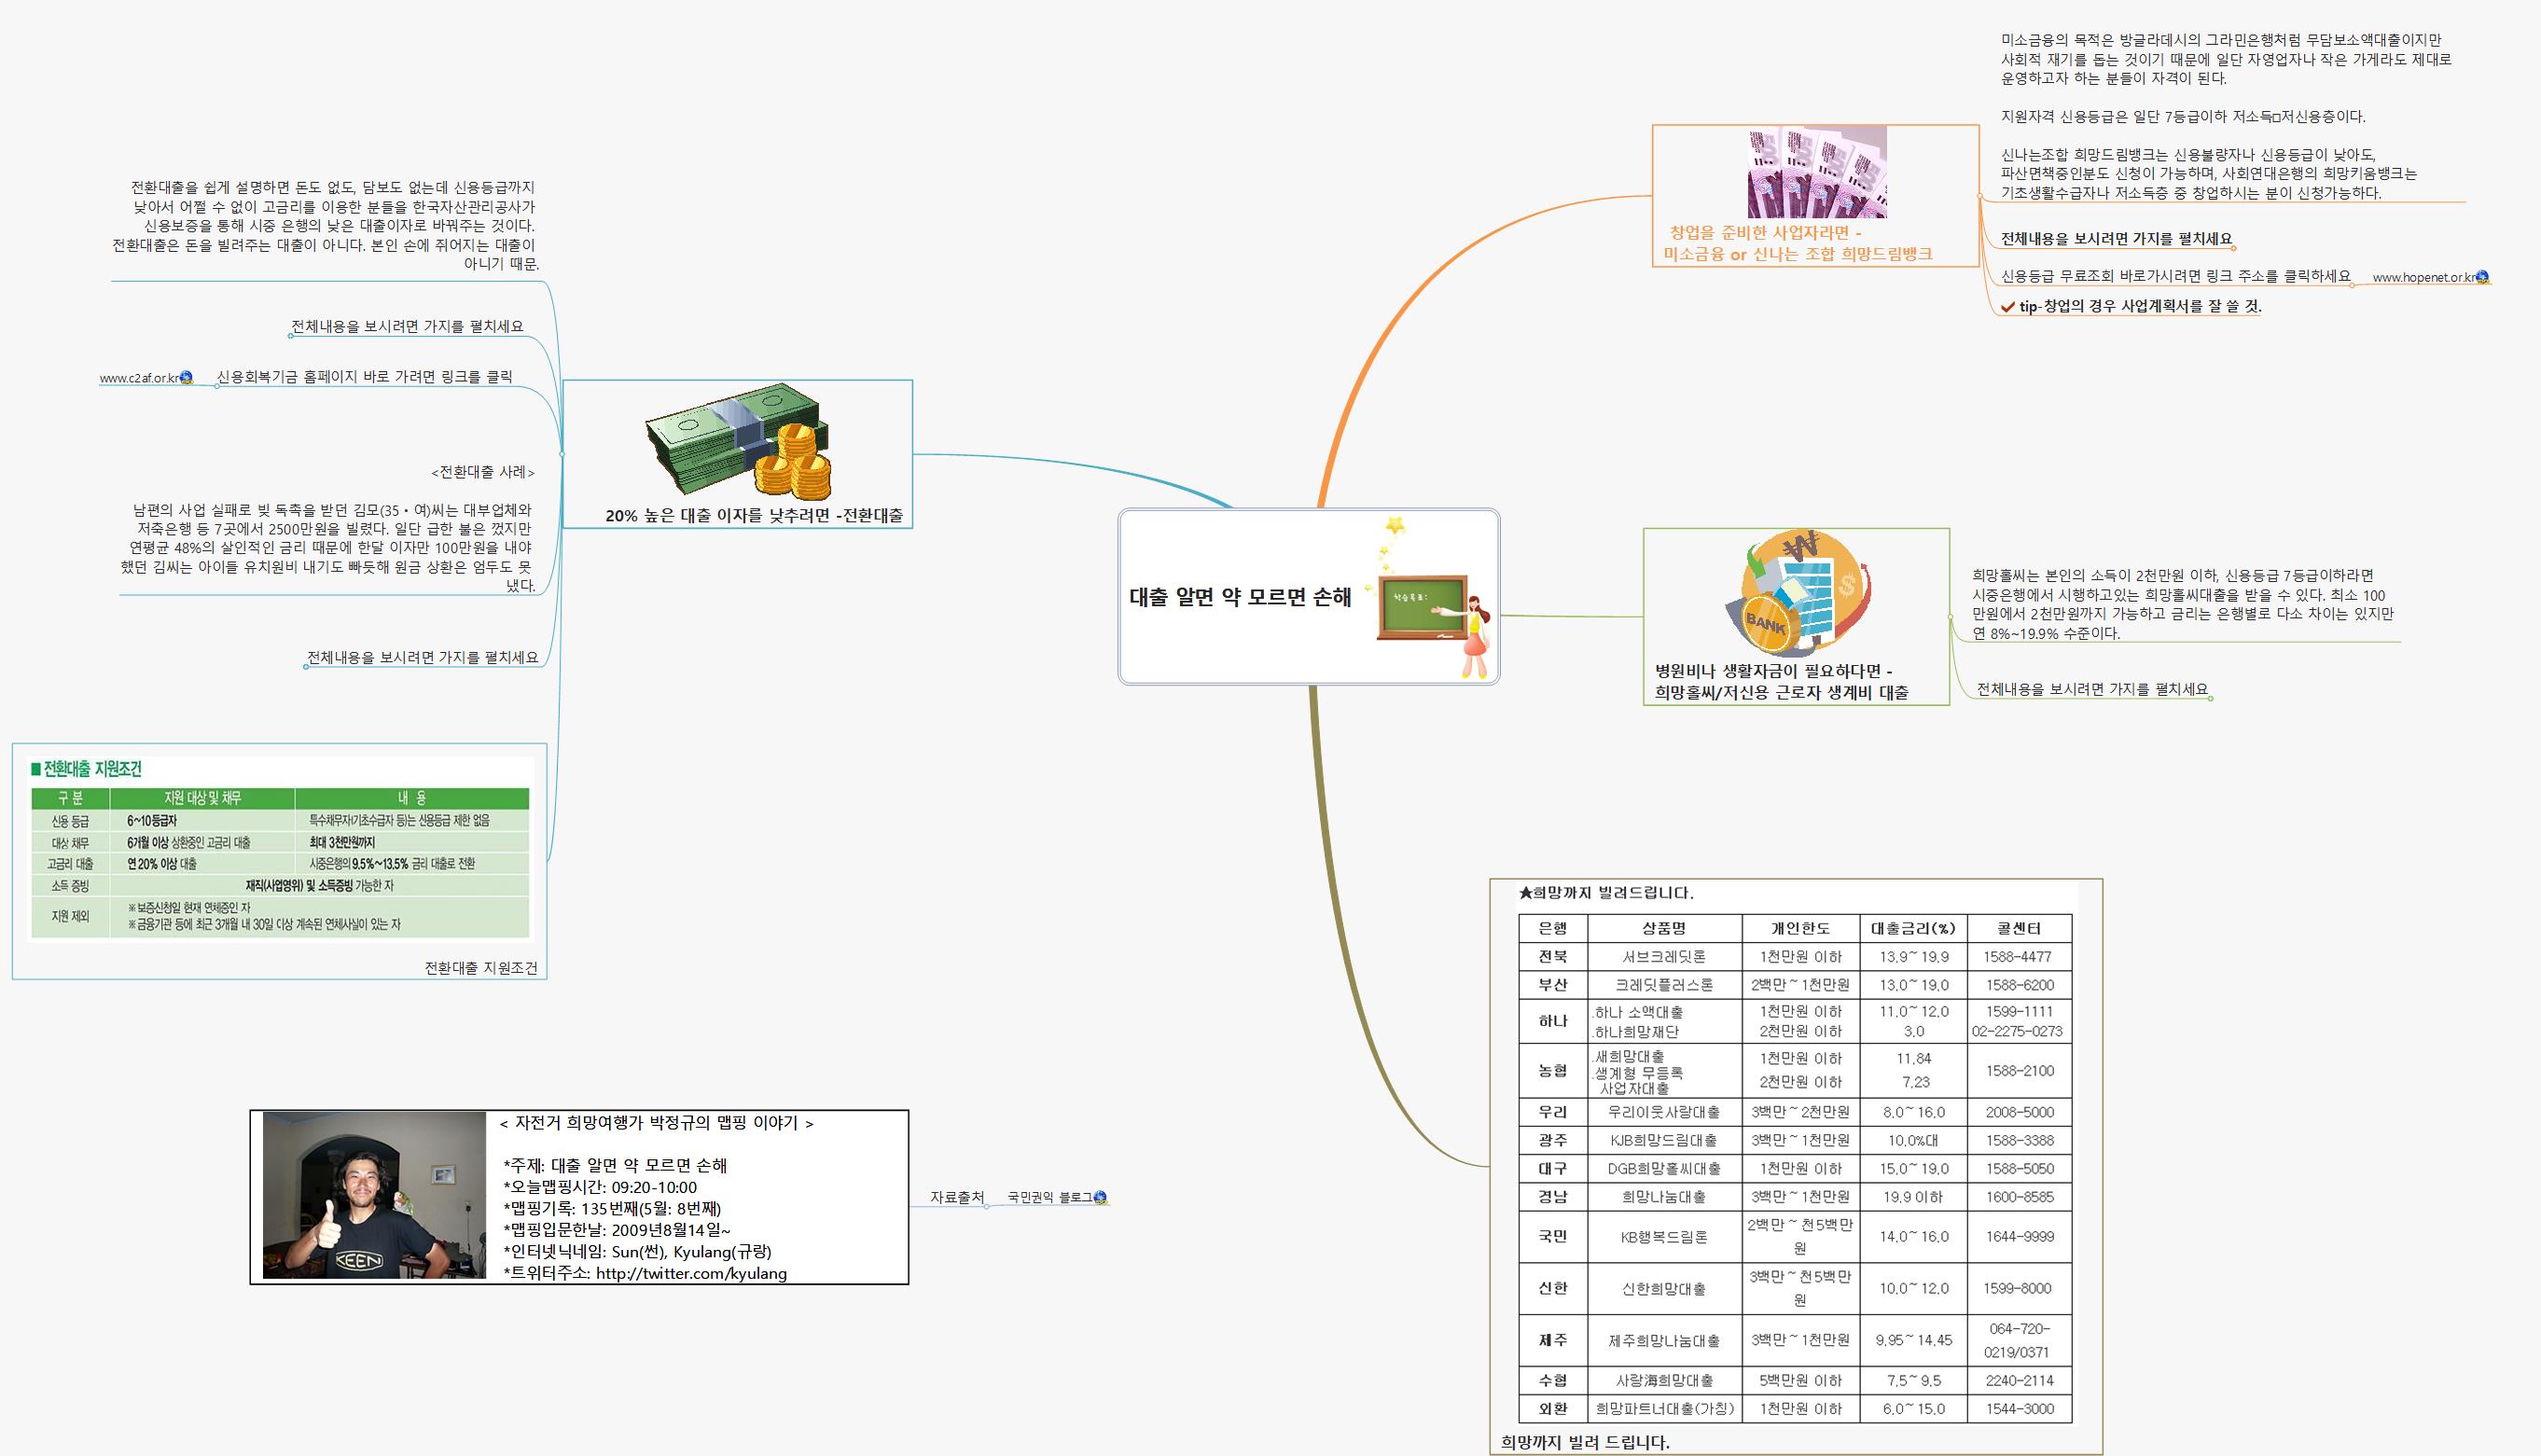Click the purple banknotes image in orange topic
The width and height of the screenshot is (2541, 1456).
[x=1817, y=172]
